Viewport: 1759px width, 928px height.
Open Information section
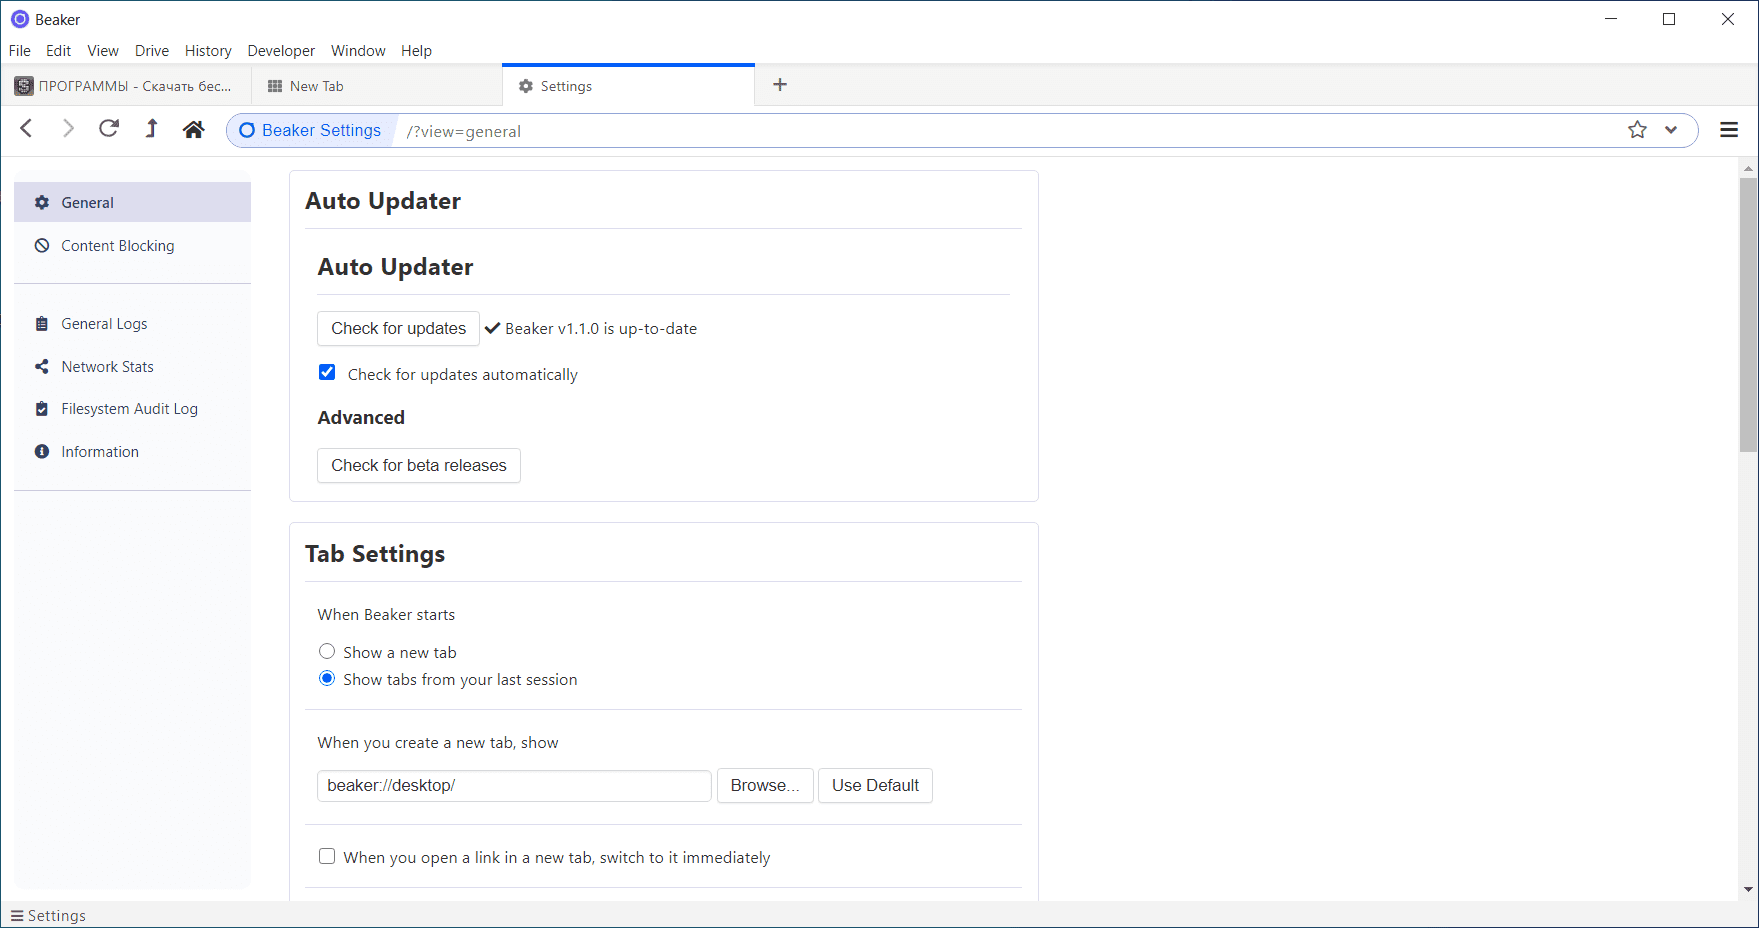pyautogui.click(x=132, y=452)
